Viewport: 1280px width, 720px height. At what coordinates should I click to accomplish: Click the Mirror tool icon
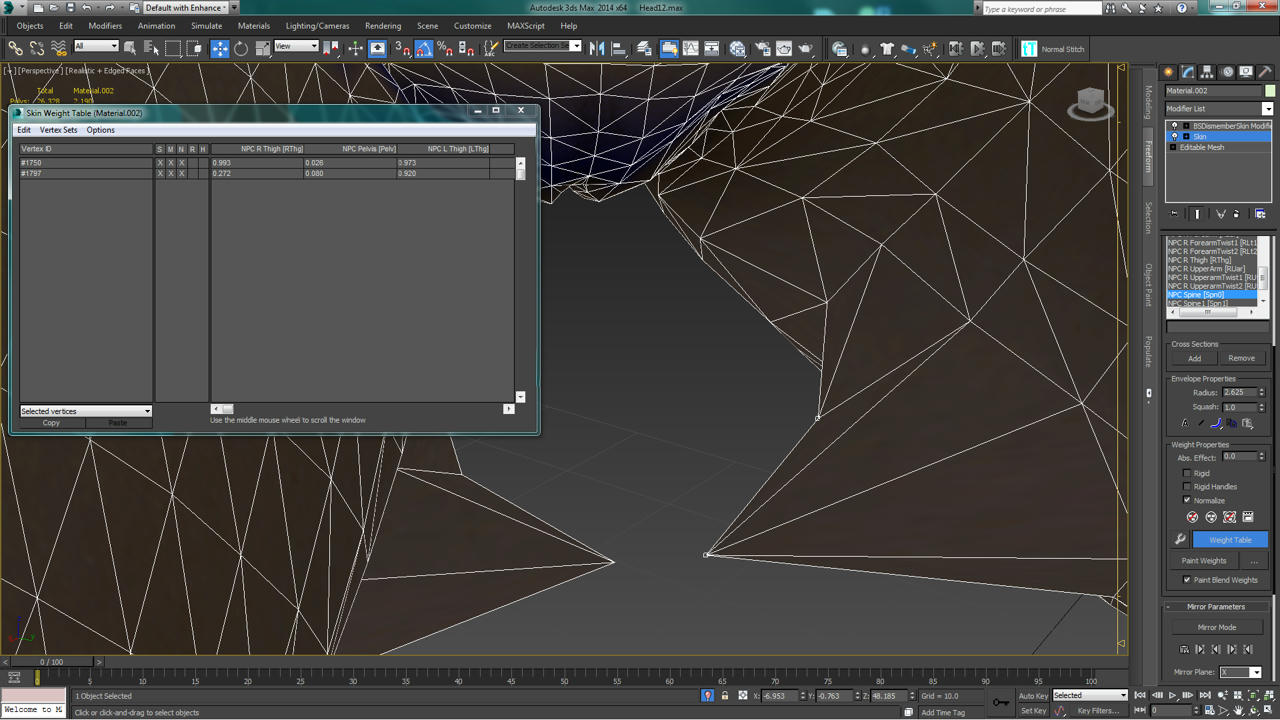[597, 48]
